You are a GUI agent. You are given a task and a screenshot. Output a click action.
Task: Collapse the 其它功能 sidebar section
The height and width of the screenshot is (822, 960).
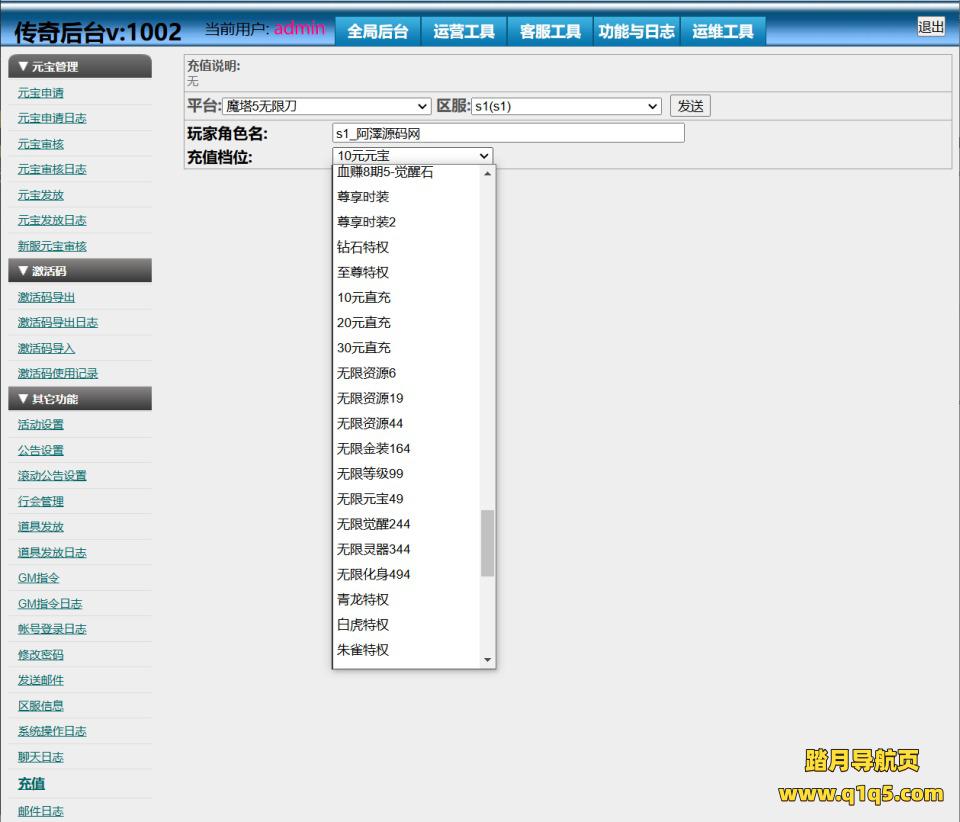click(80, 399)
